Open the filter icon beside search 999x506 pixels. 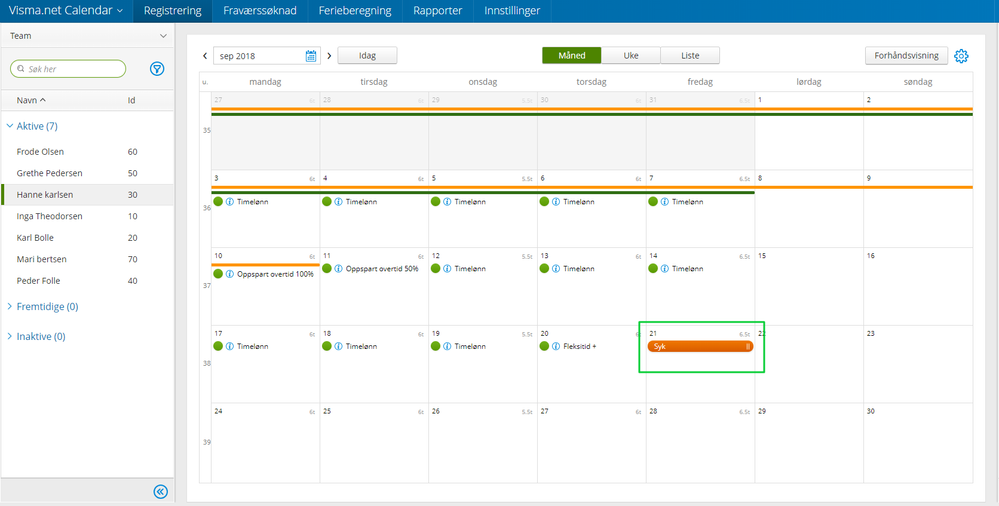157,69
